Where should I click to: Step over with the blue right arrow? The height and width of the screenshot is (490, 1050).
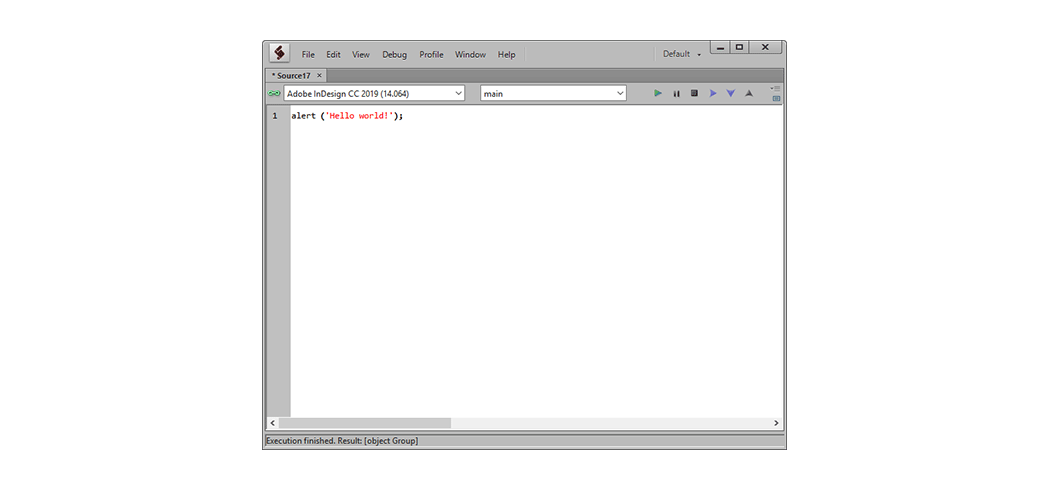(x=713, y=93)
